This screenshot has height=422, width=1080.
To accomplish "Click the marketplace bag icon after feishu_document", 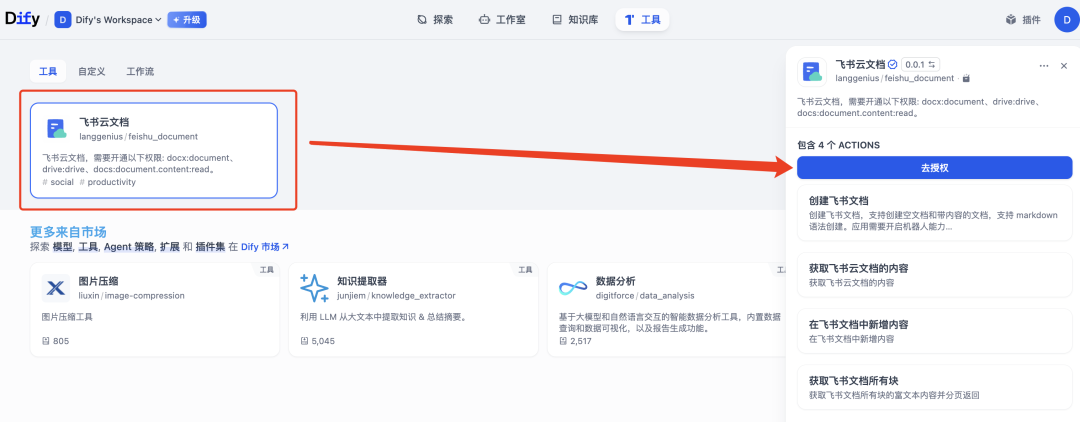I will (966, 78).
